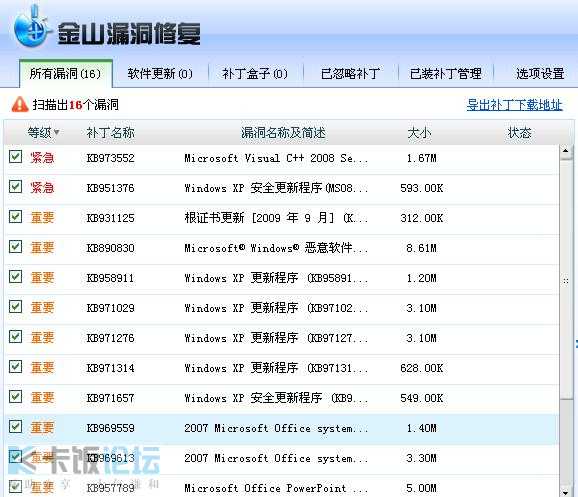The width and height of the screenshot is (578, 497).
Task: Click the vertical scrollbar thumb
Action: [565, 278]
